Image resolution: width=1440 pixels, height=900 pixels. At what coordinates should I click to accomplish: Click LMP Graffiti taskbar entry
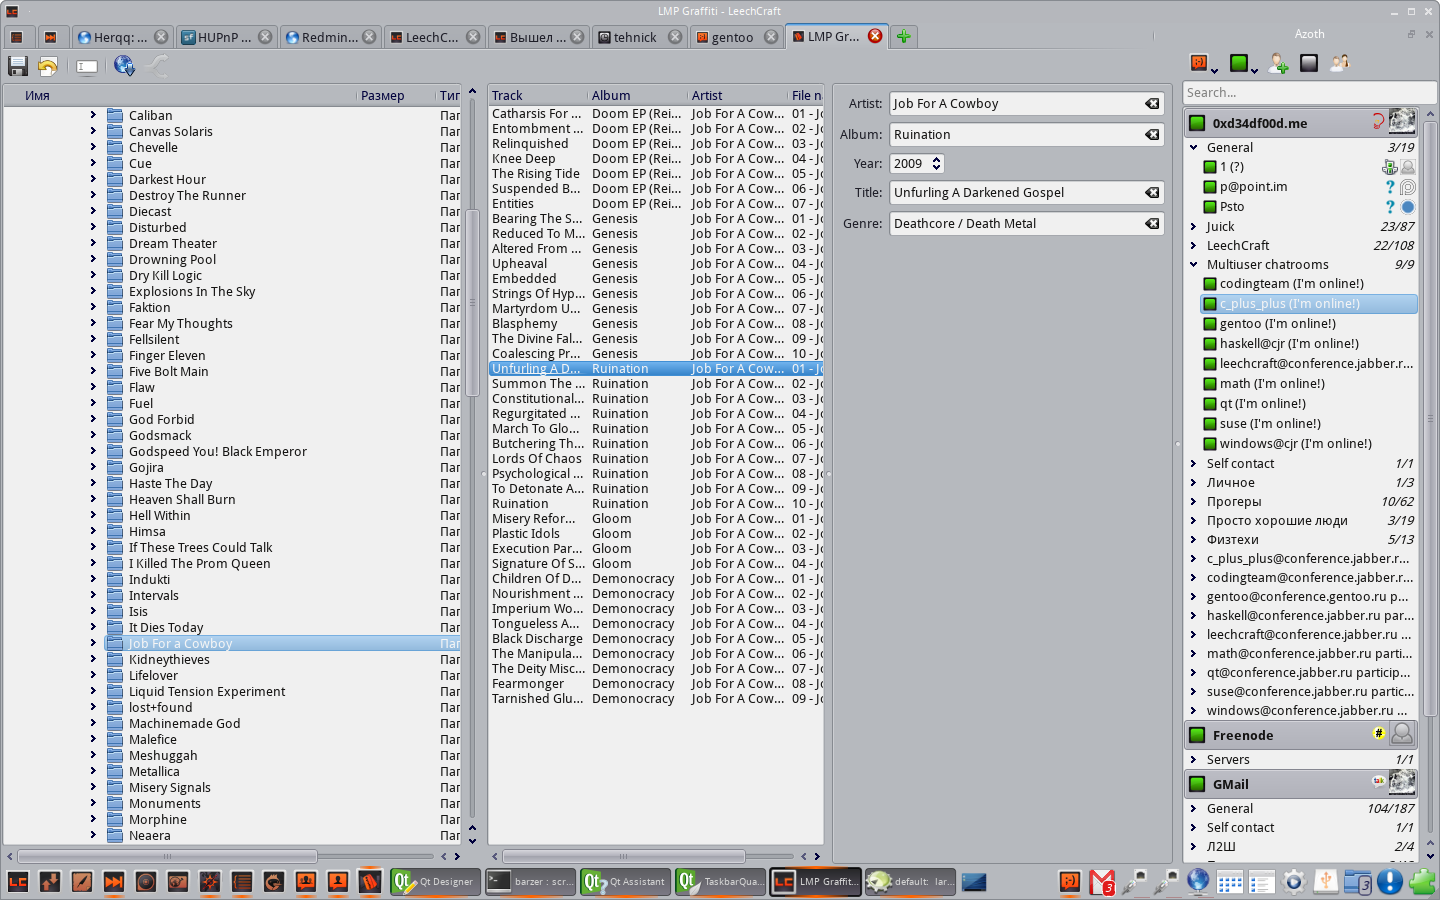coord(815,882)
